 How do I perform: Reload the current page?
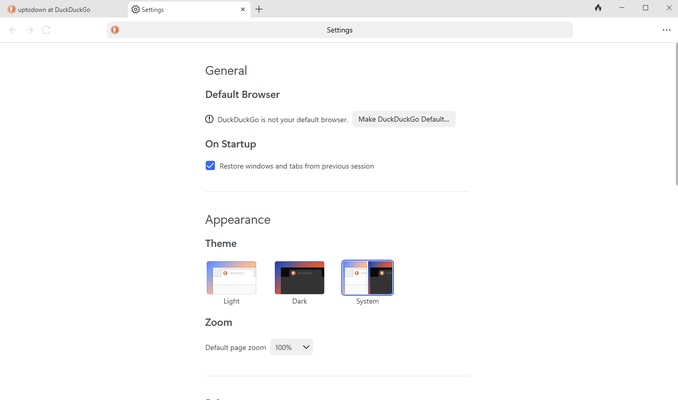46,30
